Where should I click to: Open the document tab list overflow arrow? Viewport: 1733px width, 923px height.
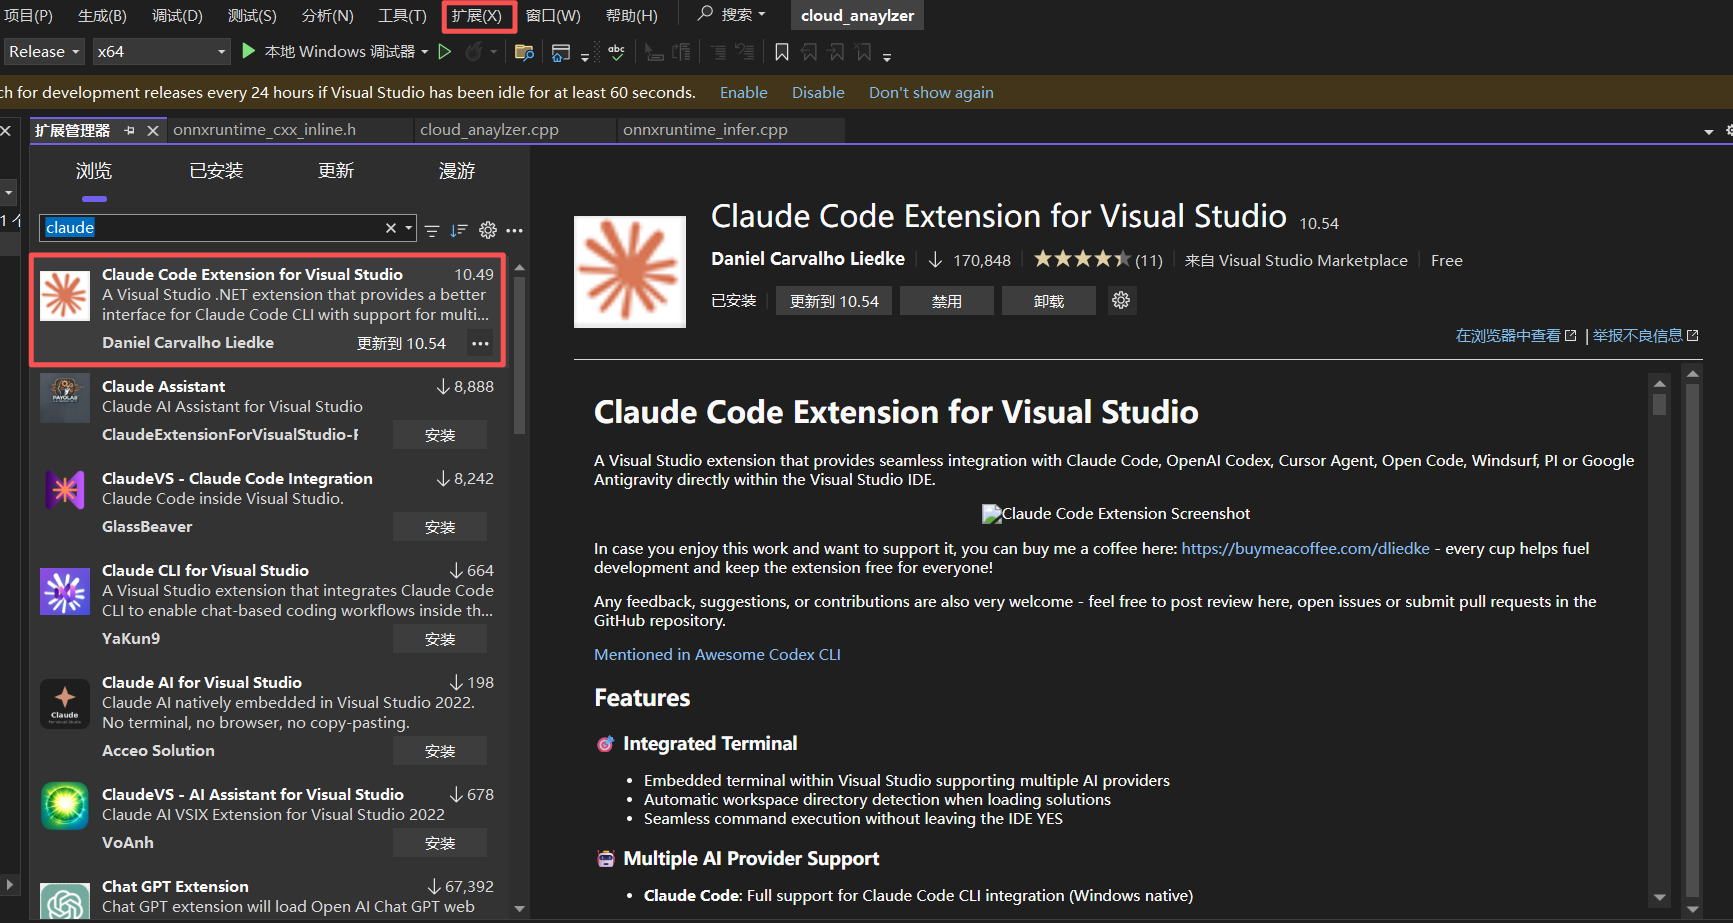pyautogui.click(x=1709, y=132)
